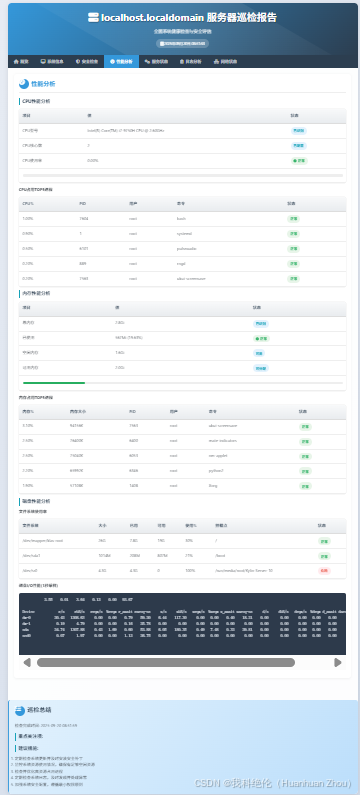
Task: Click the server icon beside the localhost.localdomain title
Action: (93, 18)
